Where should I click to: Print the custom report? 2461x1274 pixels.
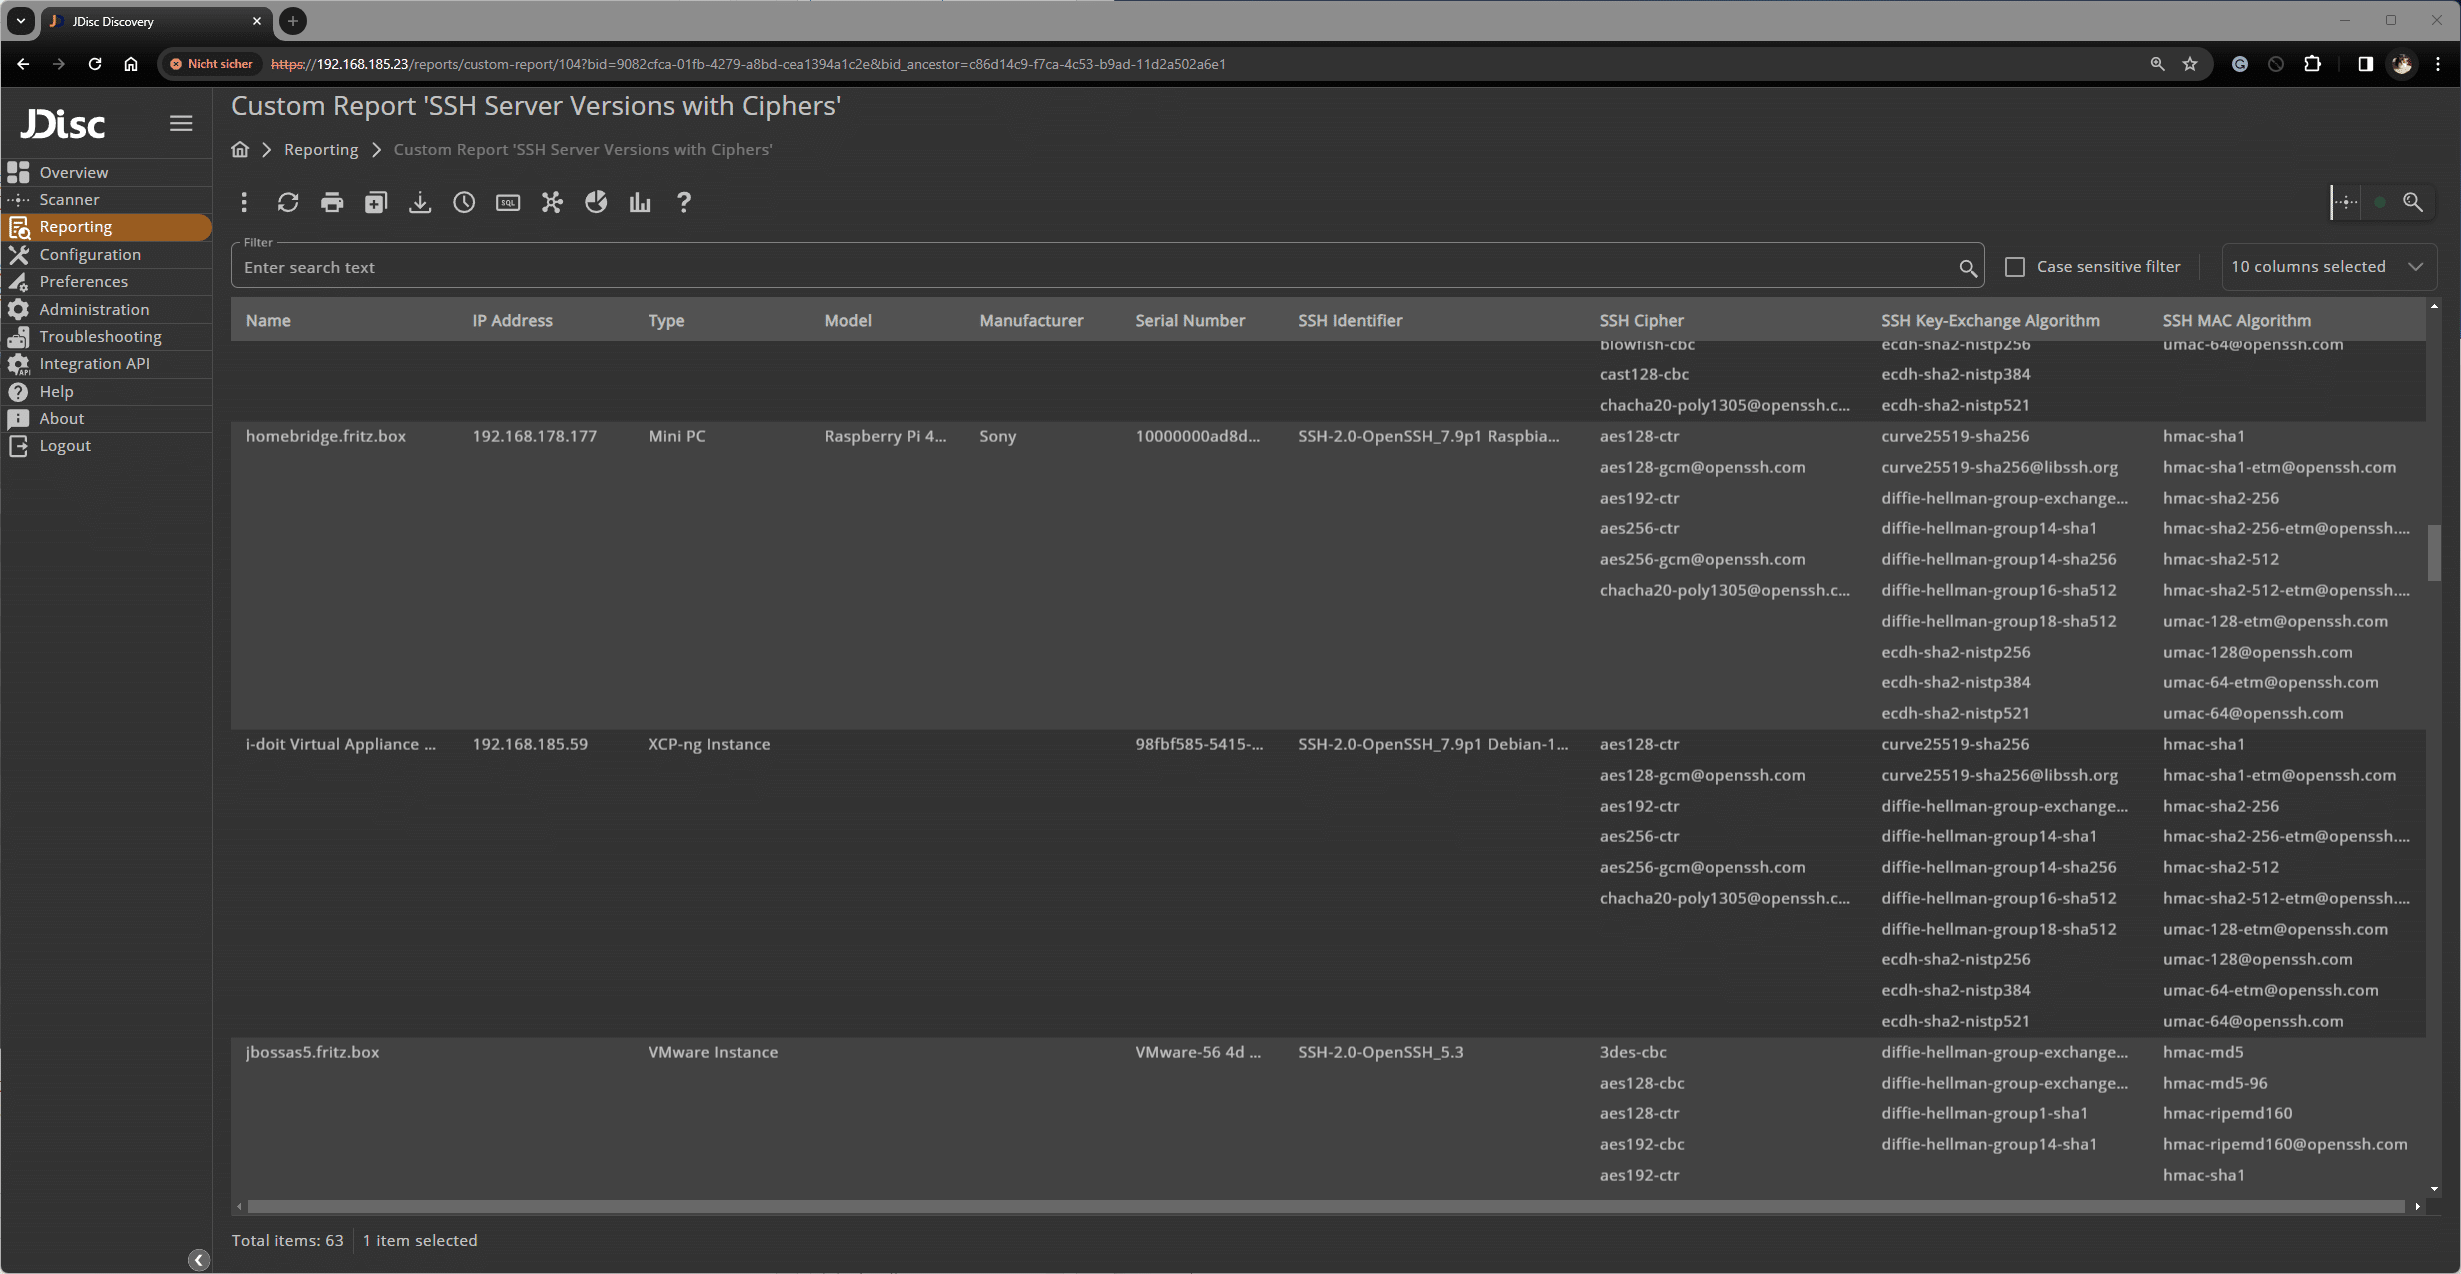coord(332,202)
